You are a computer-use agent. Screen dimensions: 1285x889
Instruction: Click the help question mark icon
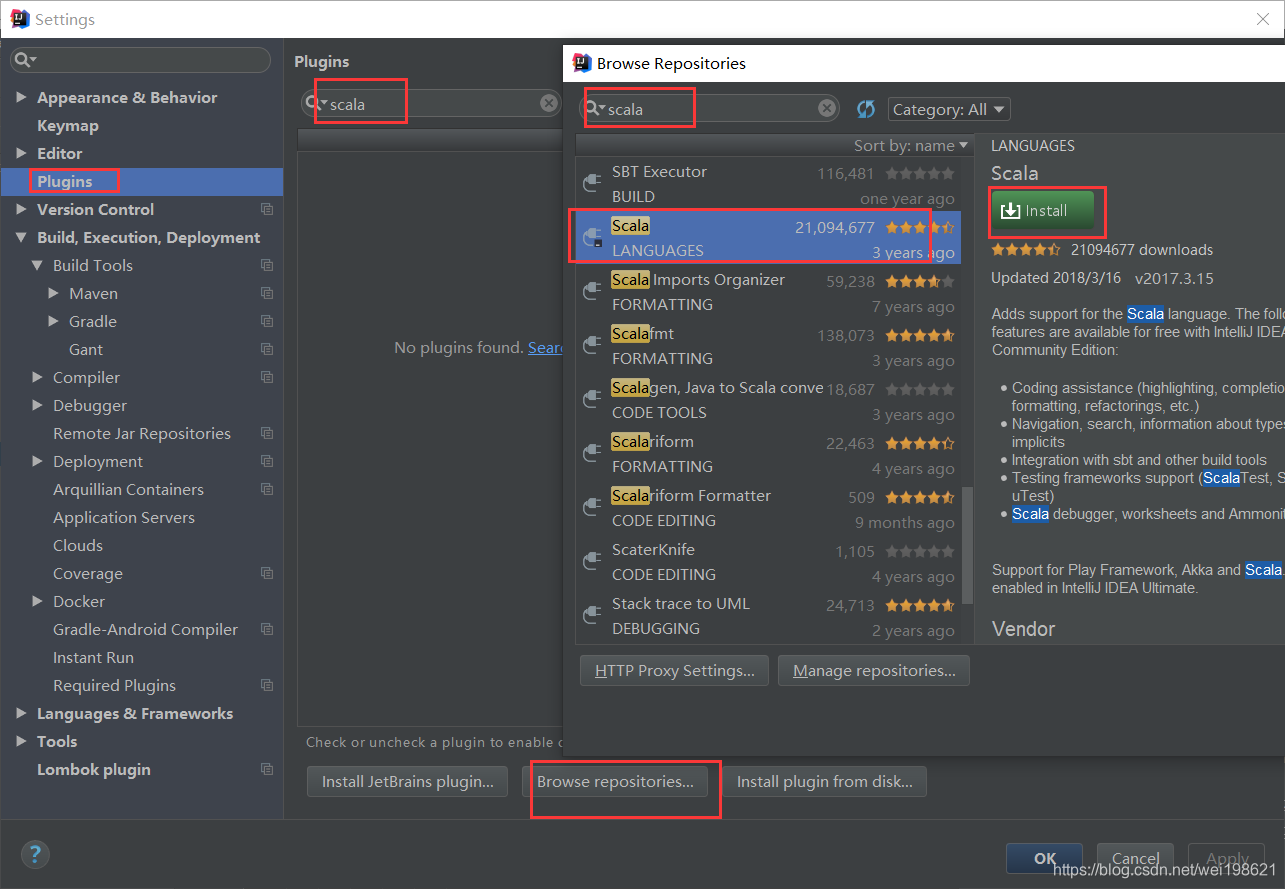click(x=35, y=854)
